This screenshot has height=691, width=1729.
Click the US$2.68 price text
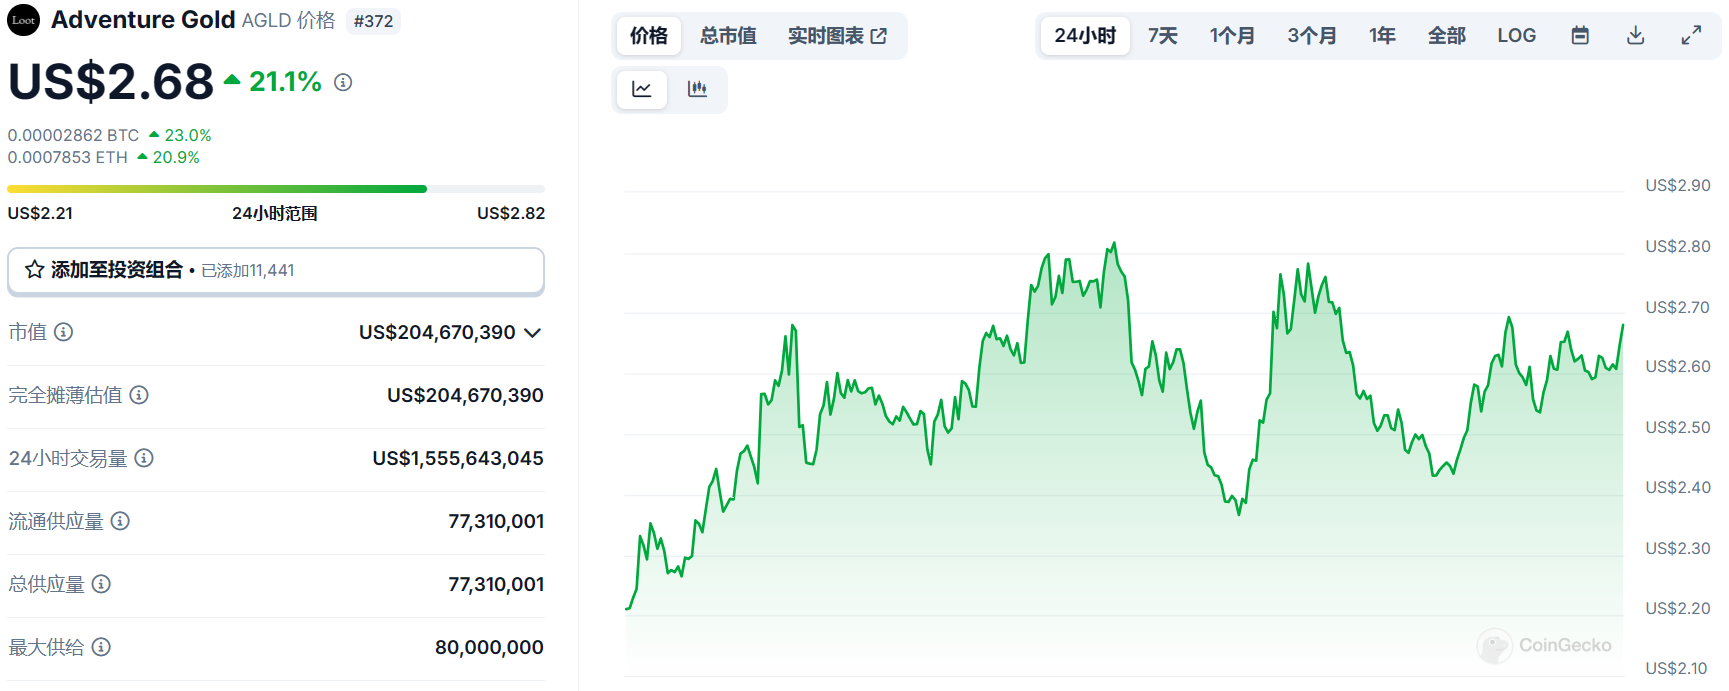111,82
